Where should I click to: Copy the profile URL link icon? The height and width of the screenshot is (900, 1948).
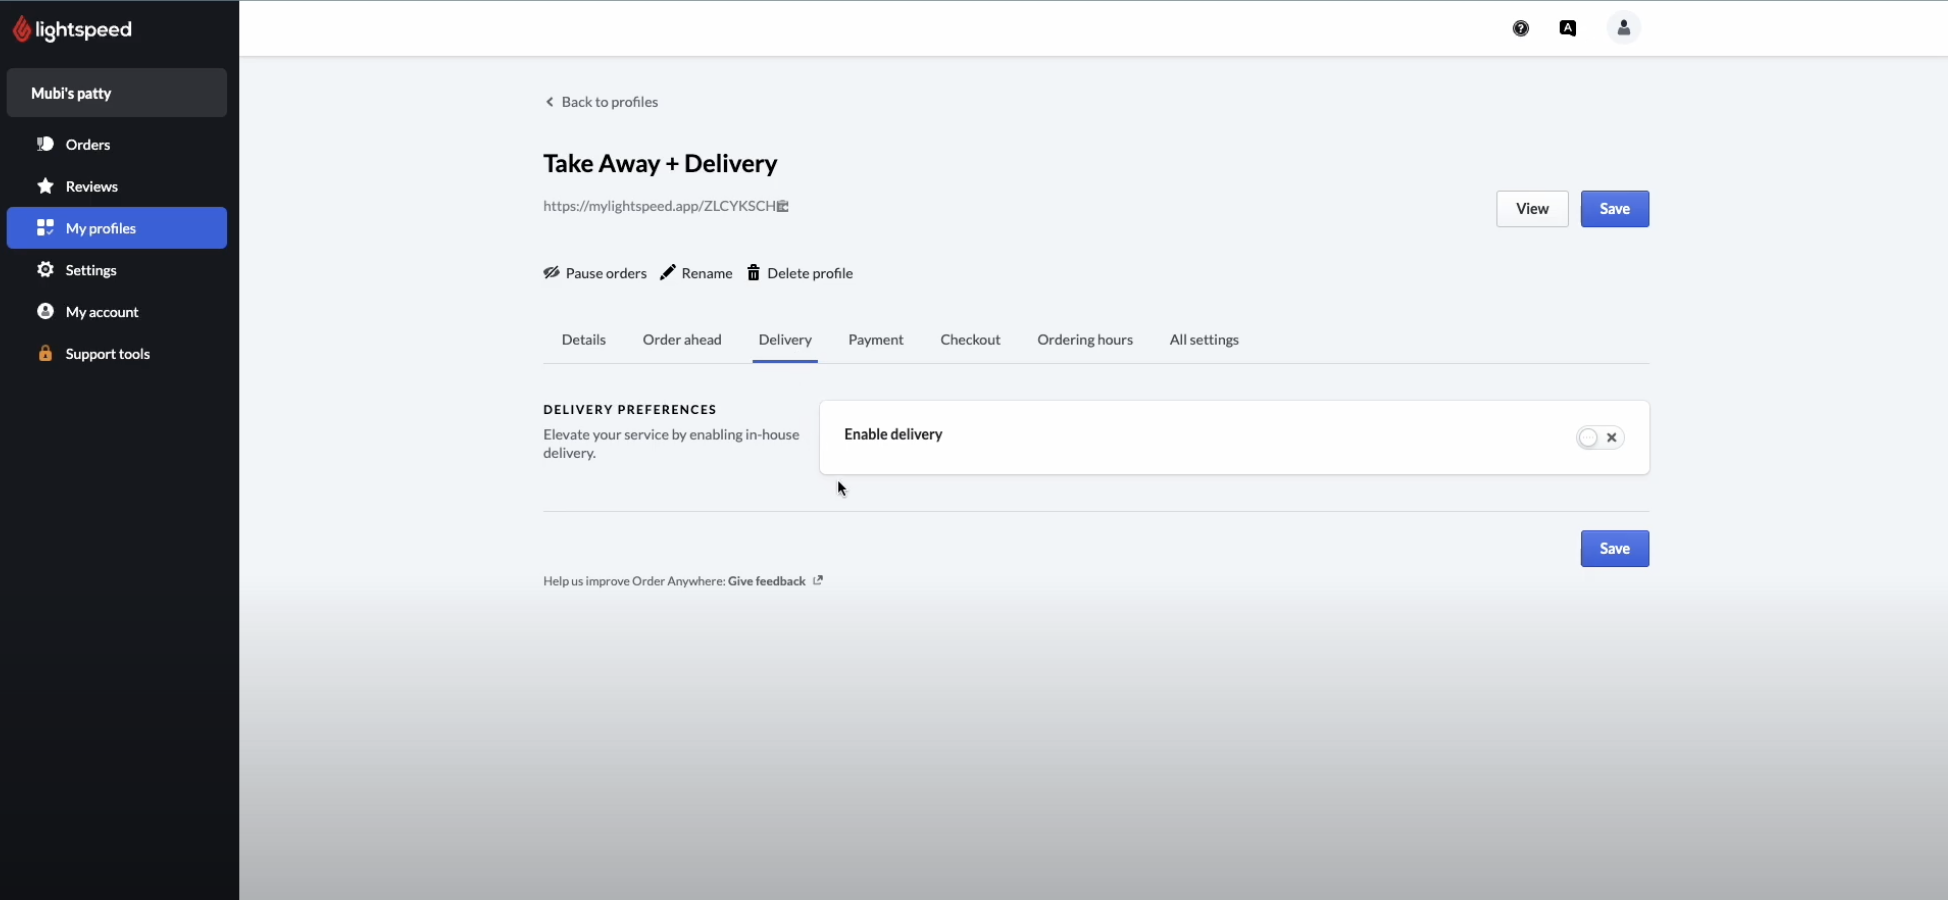coord(782,206)
